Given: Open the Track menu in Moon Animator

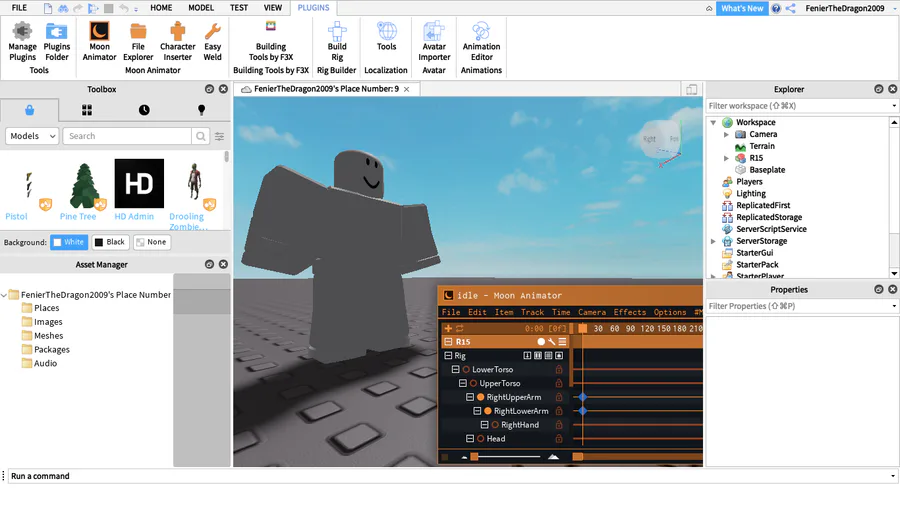Looking at the screenshot, I should (532, 312).
